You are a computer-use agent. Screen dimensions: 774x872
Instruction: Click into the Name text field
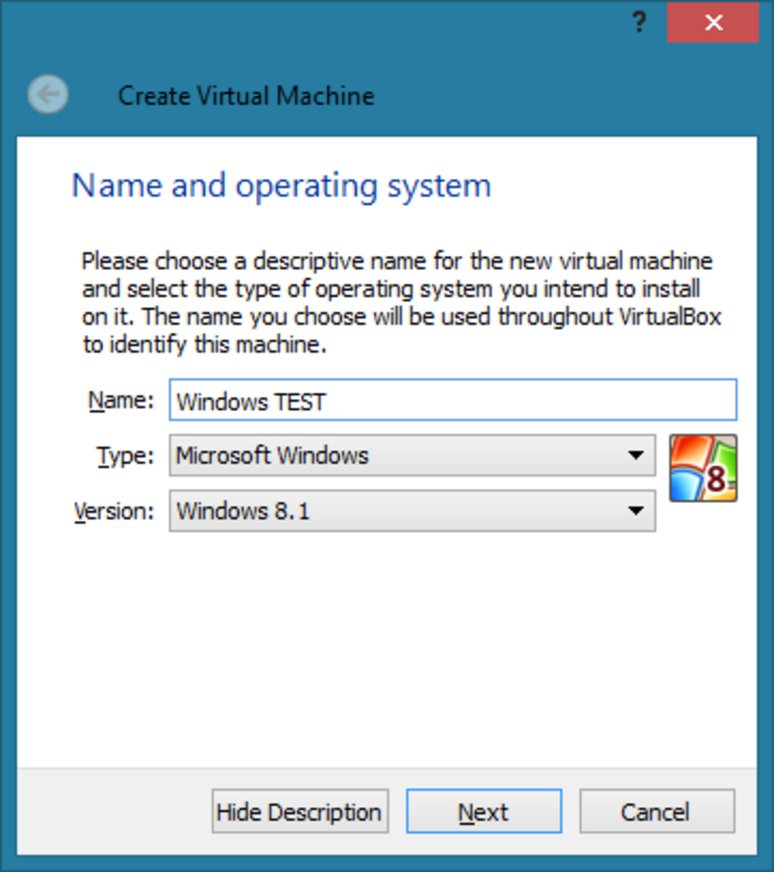(x=452, y=401)
